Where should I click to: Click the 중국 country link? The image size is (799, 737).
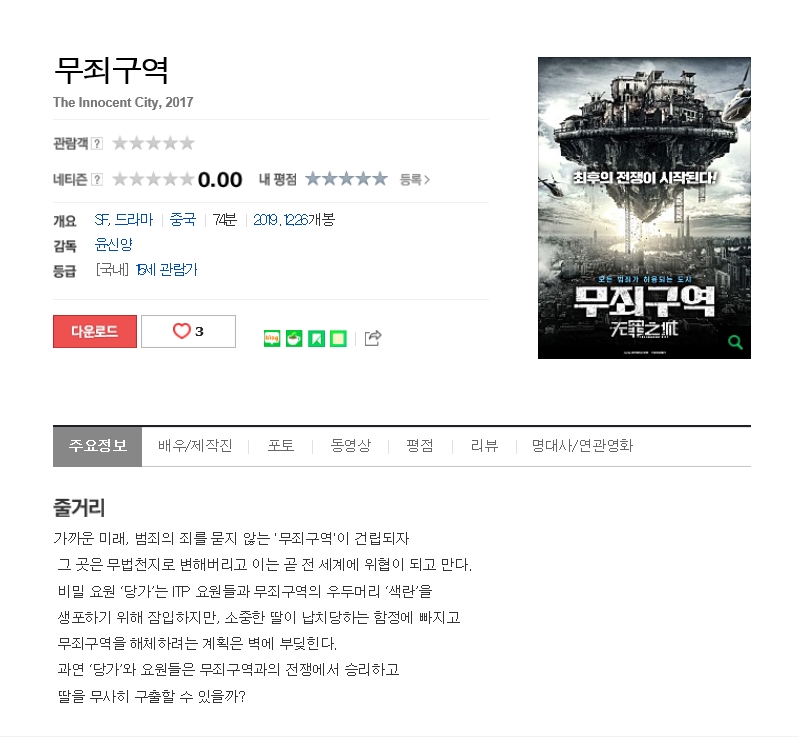coord(182,220)
